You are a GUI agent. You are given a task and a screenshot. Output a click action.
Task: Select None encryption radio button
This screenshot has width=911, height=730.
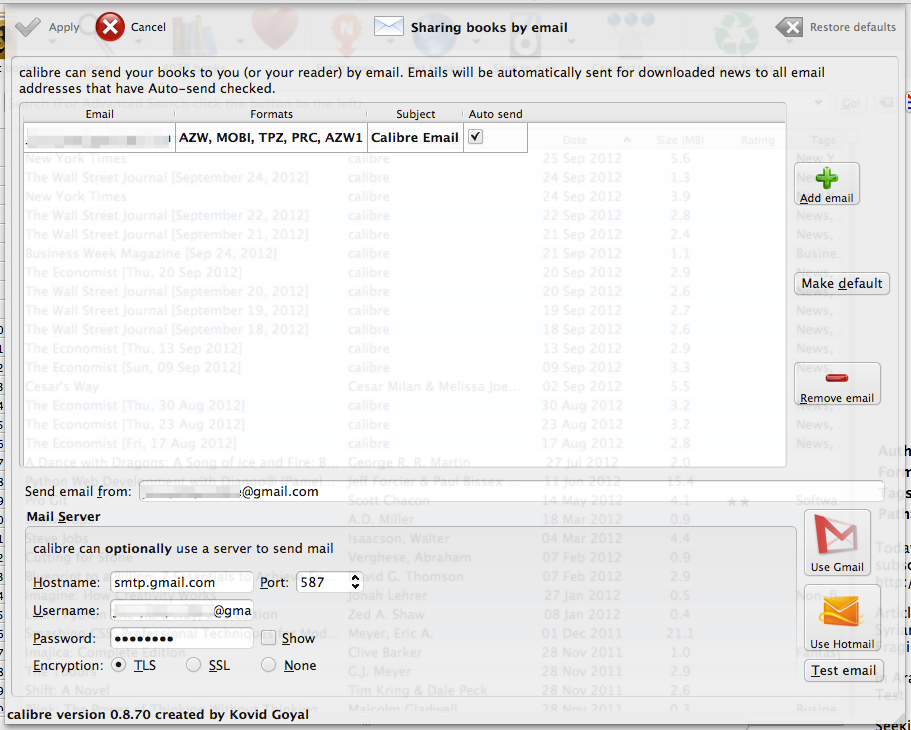268,665
